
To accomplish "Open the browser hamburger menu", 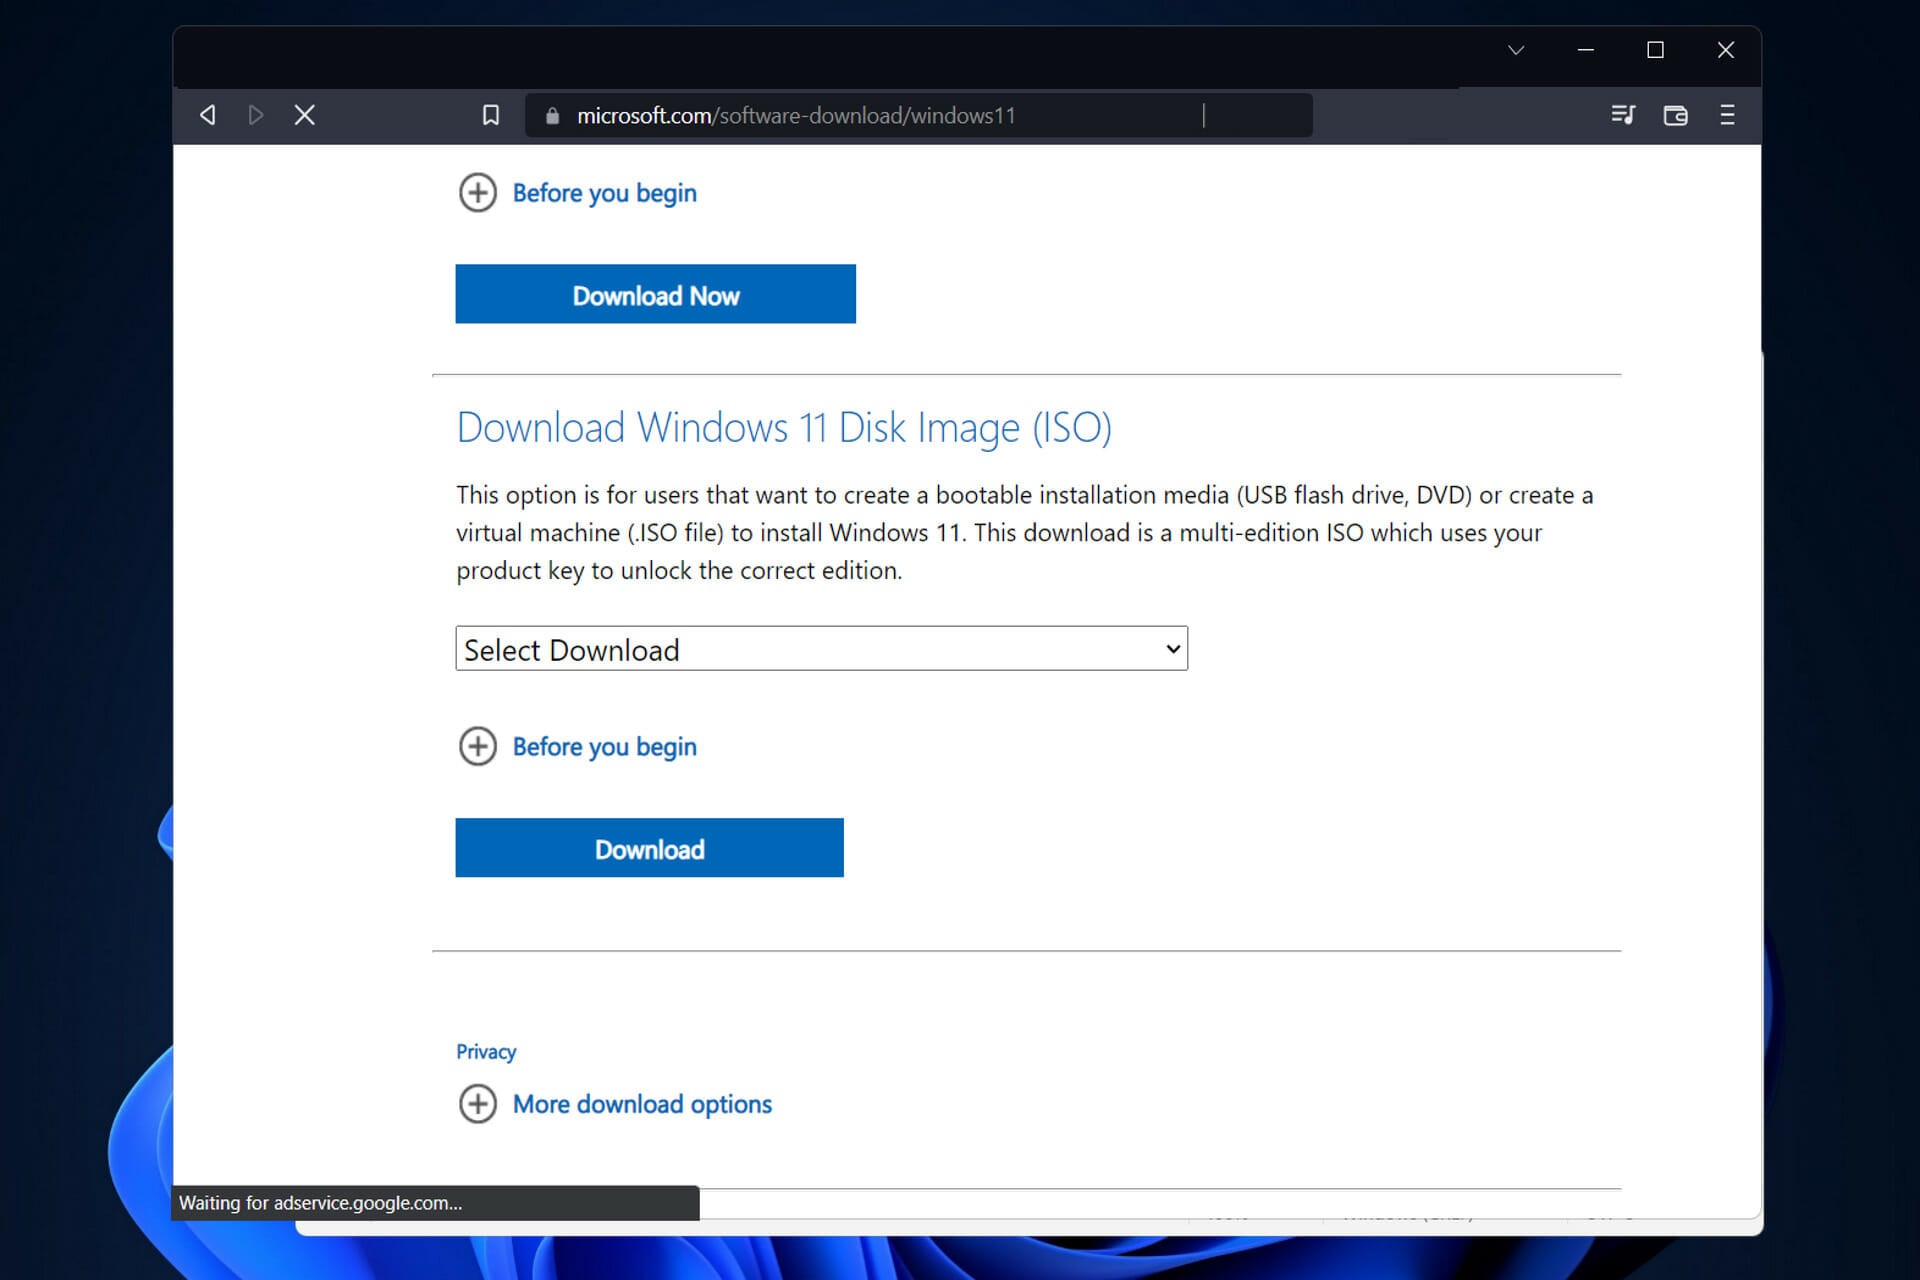I will [1727, 114].
